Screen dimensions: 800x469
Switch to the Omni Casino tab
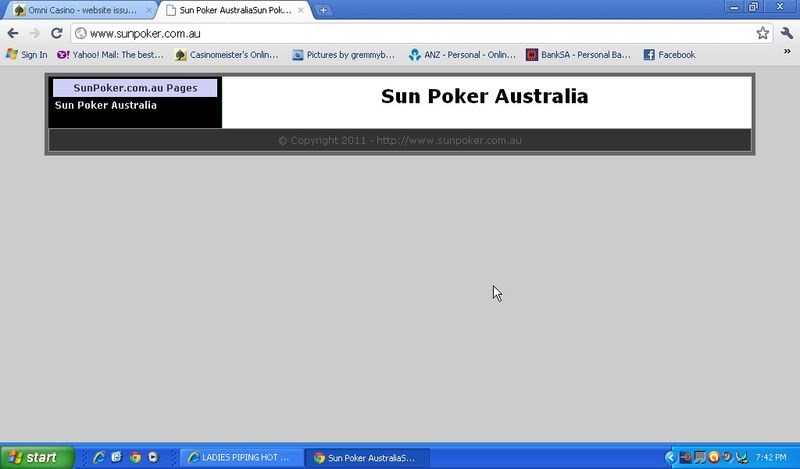point(82,10)
